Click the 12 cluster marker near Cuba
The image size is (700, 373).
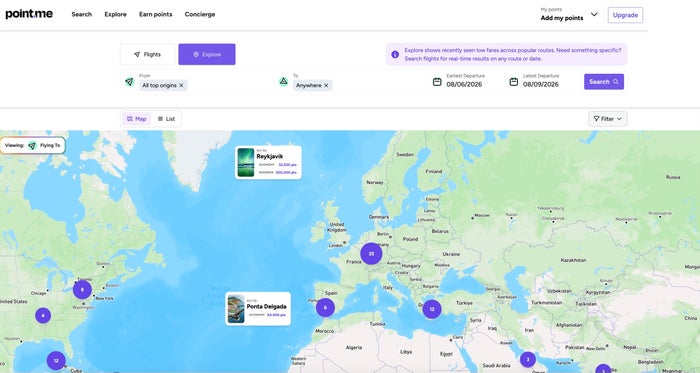[x=56, y=361]
